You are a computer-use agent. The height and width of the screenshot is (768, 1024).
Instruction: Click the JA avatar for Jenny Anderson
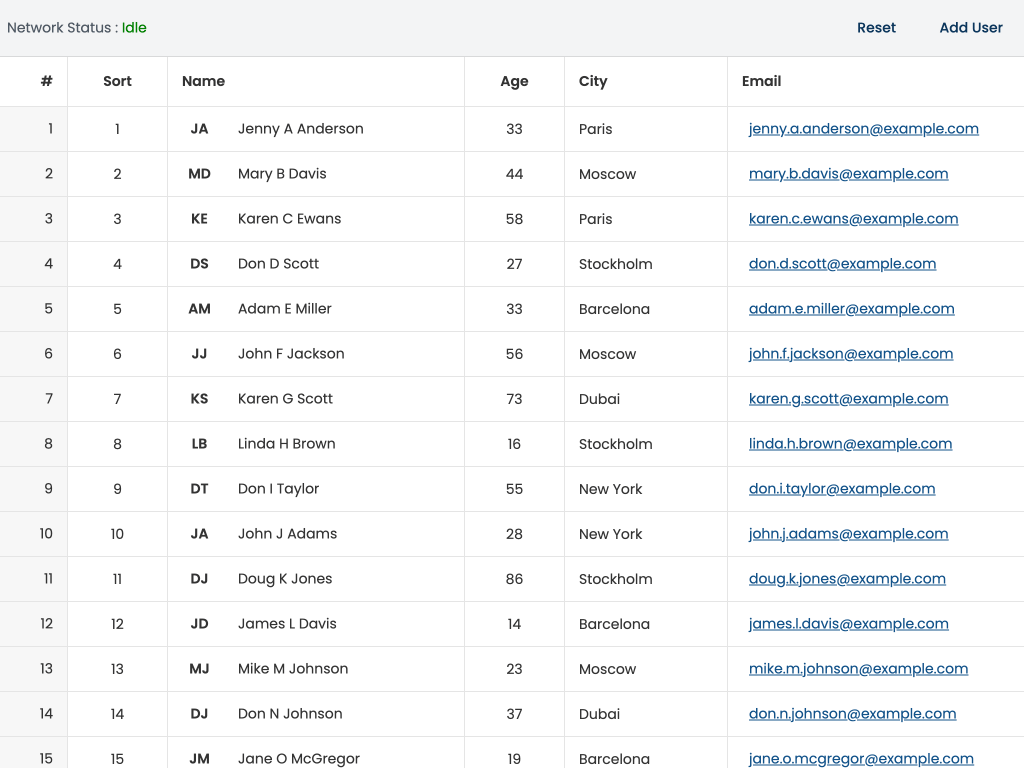tap(199, 129)
